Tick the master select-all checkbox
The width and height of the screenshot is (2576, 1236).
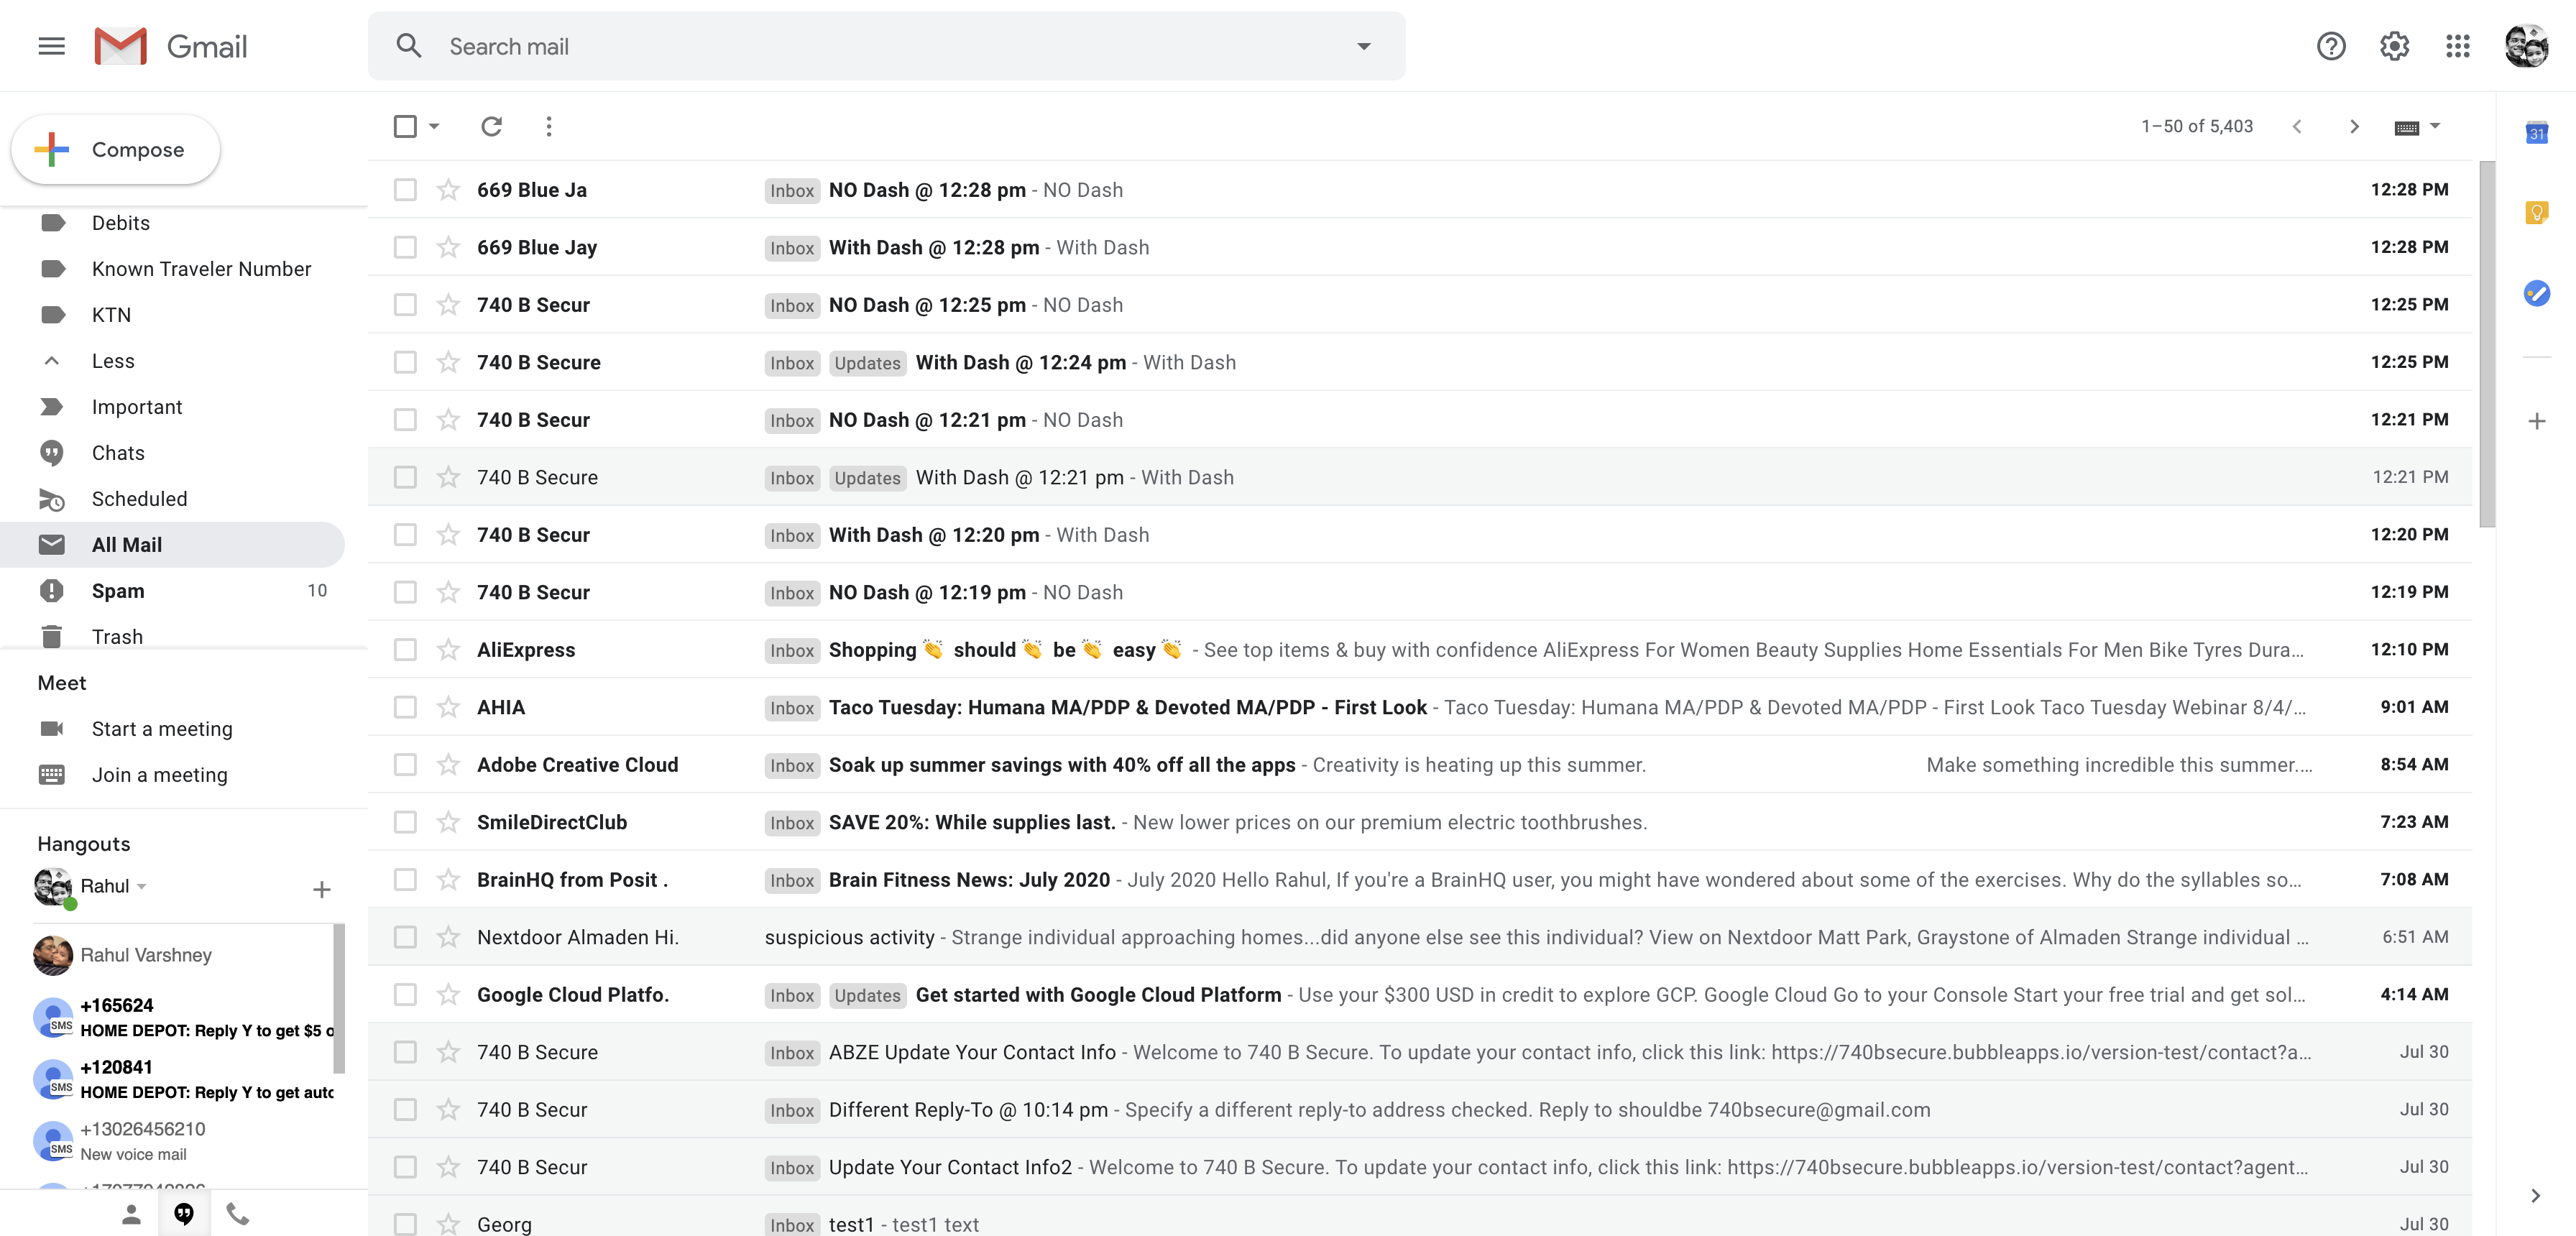(405, 126)
